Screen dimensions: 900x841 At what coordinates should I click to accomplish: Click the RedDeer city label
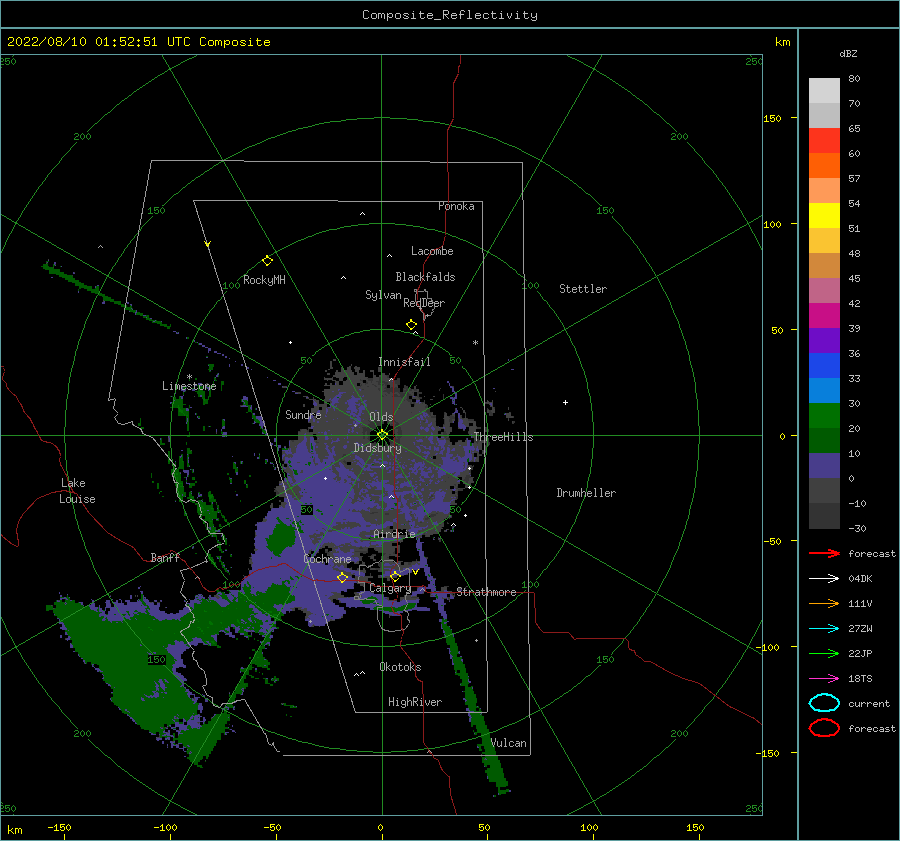(x=424, y=303)
